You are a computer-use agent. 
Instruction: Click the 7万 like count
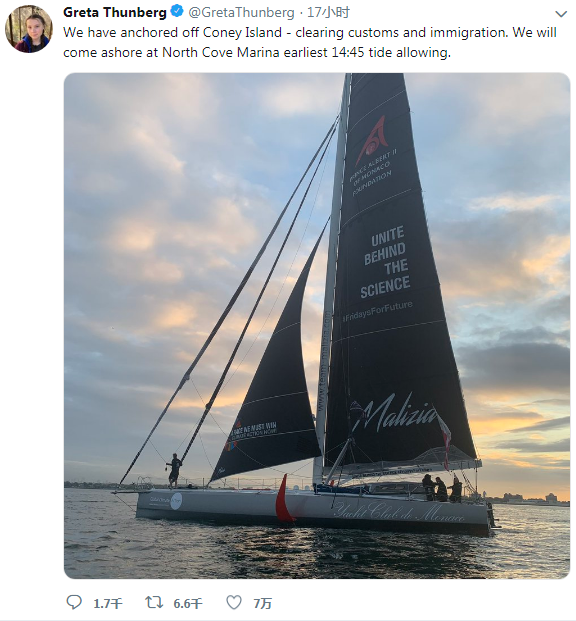(262, 604)
